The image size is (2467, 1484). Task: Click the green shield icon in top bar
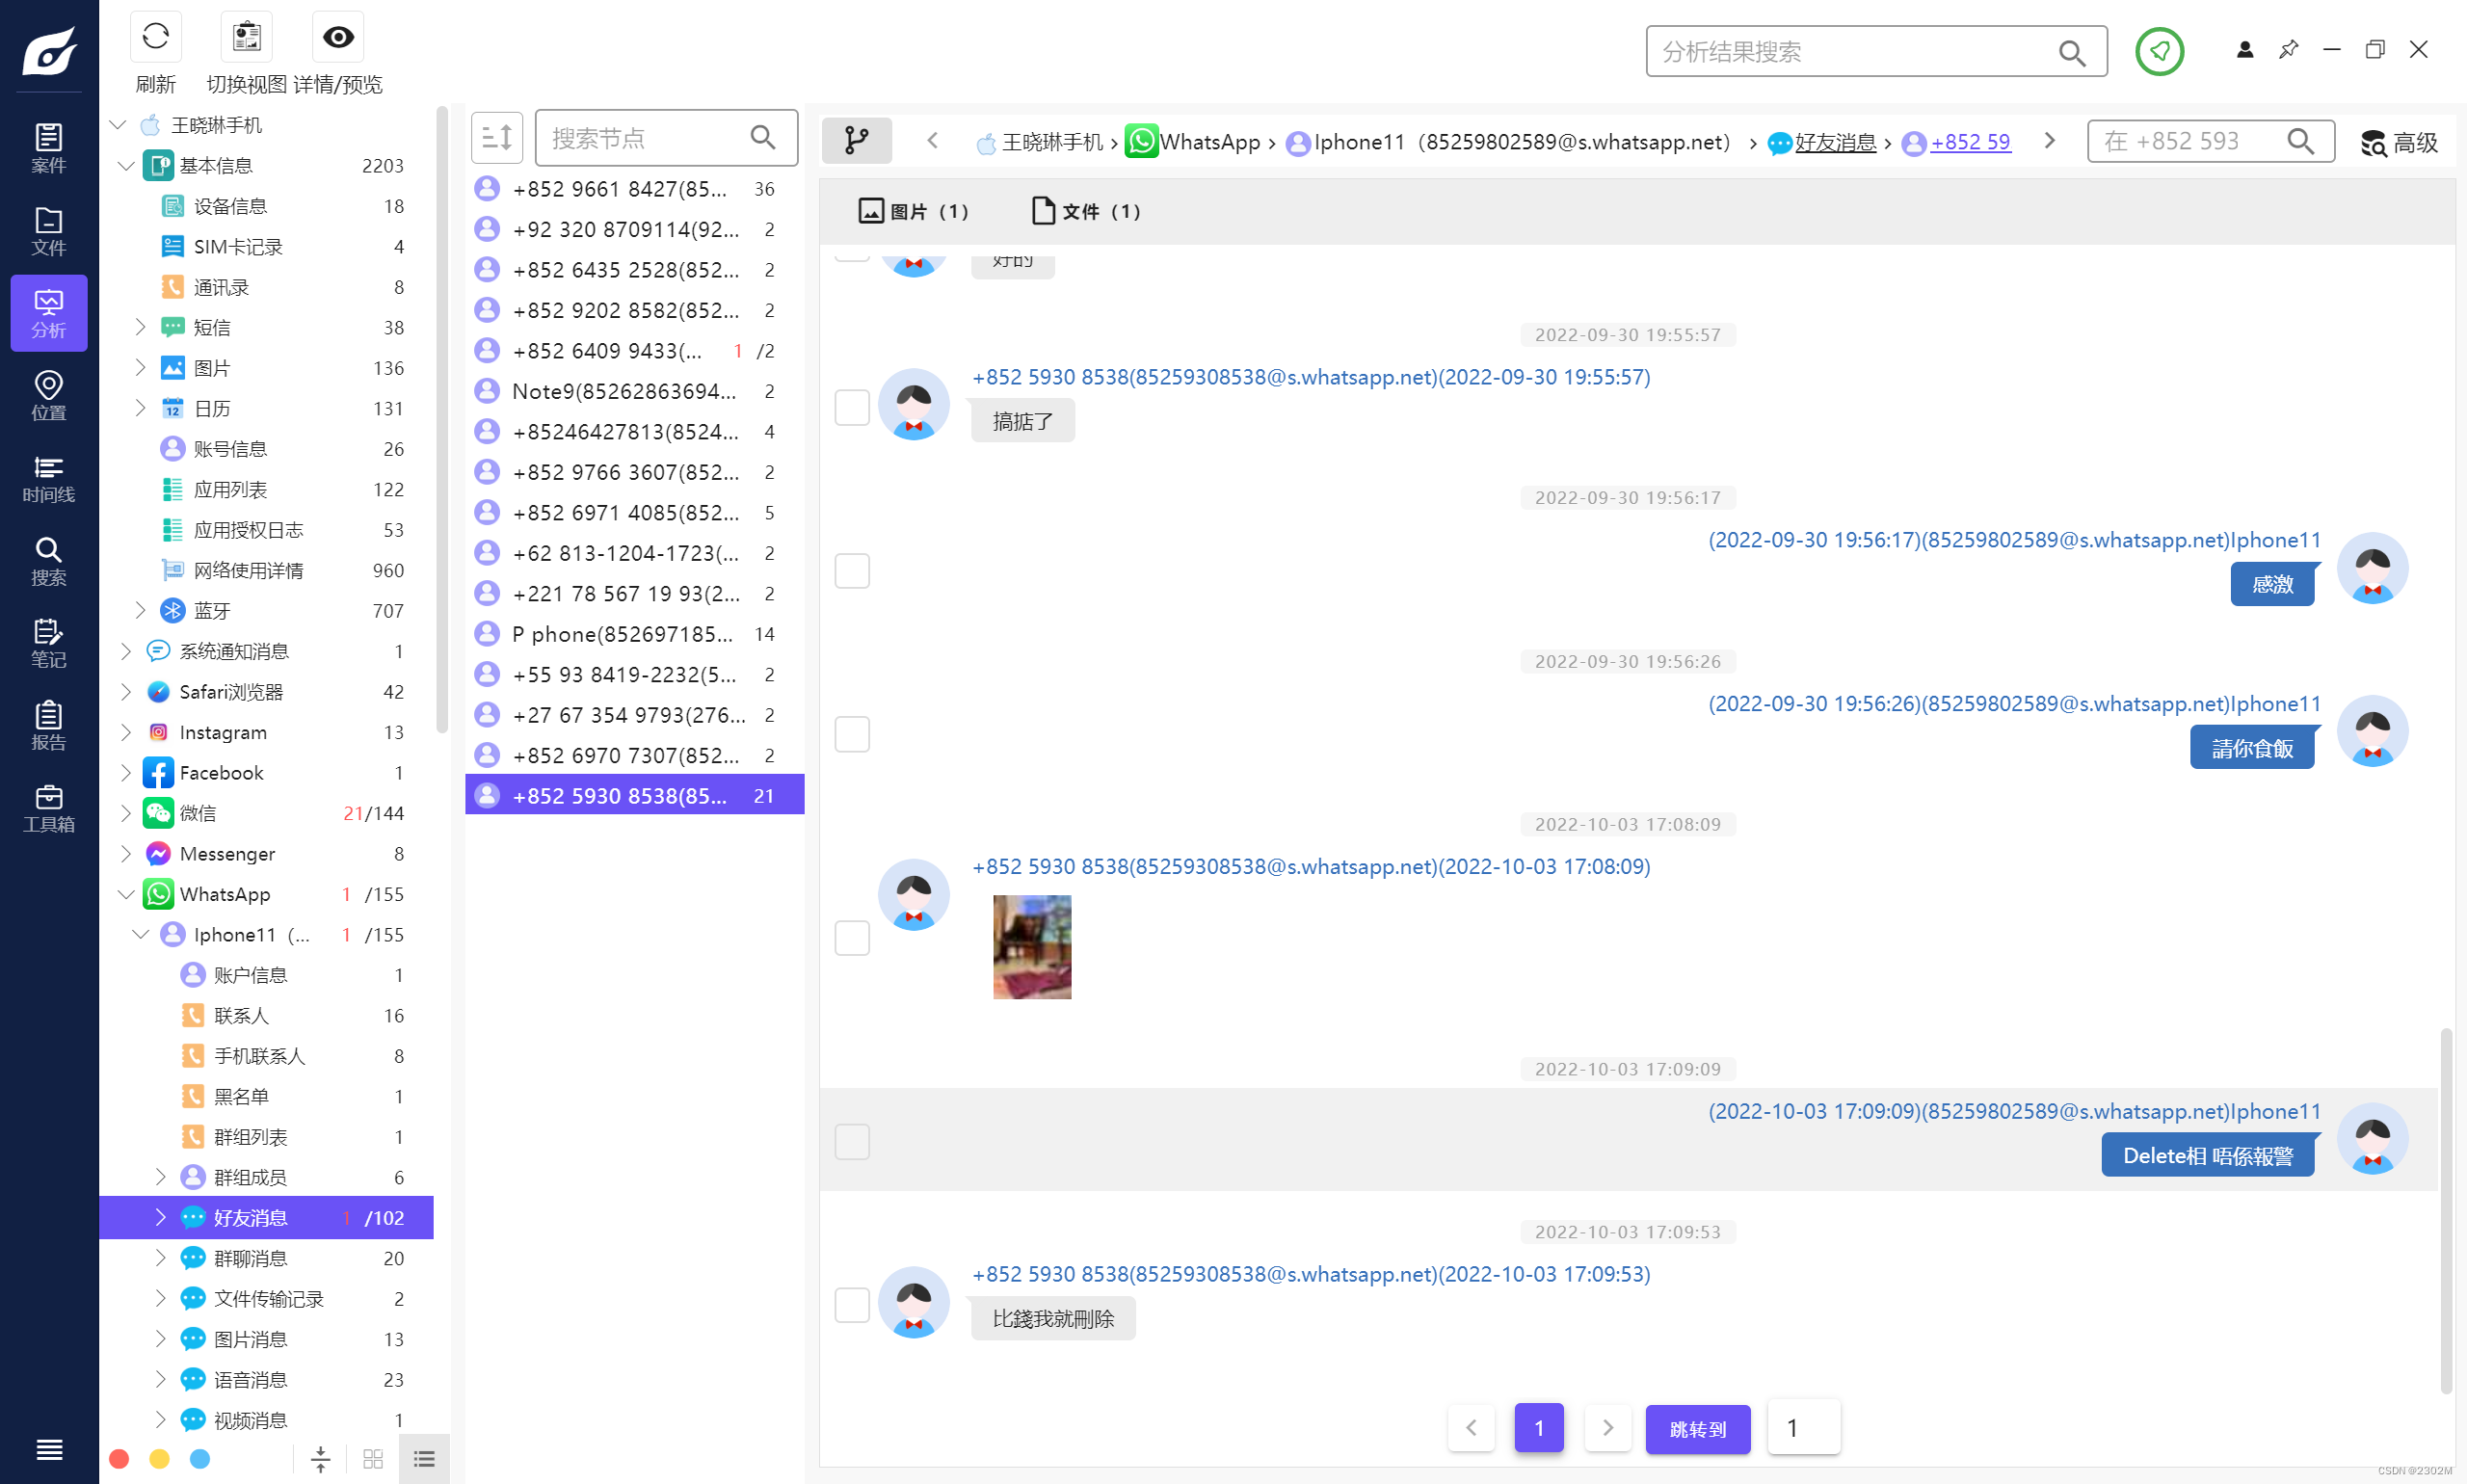pyautogui.click(x=2158, y=51)
